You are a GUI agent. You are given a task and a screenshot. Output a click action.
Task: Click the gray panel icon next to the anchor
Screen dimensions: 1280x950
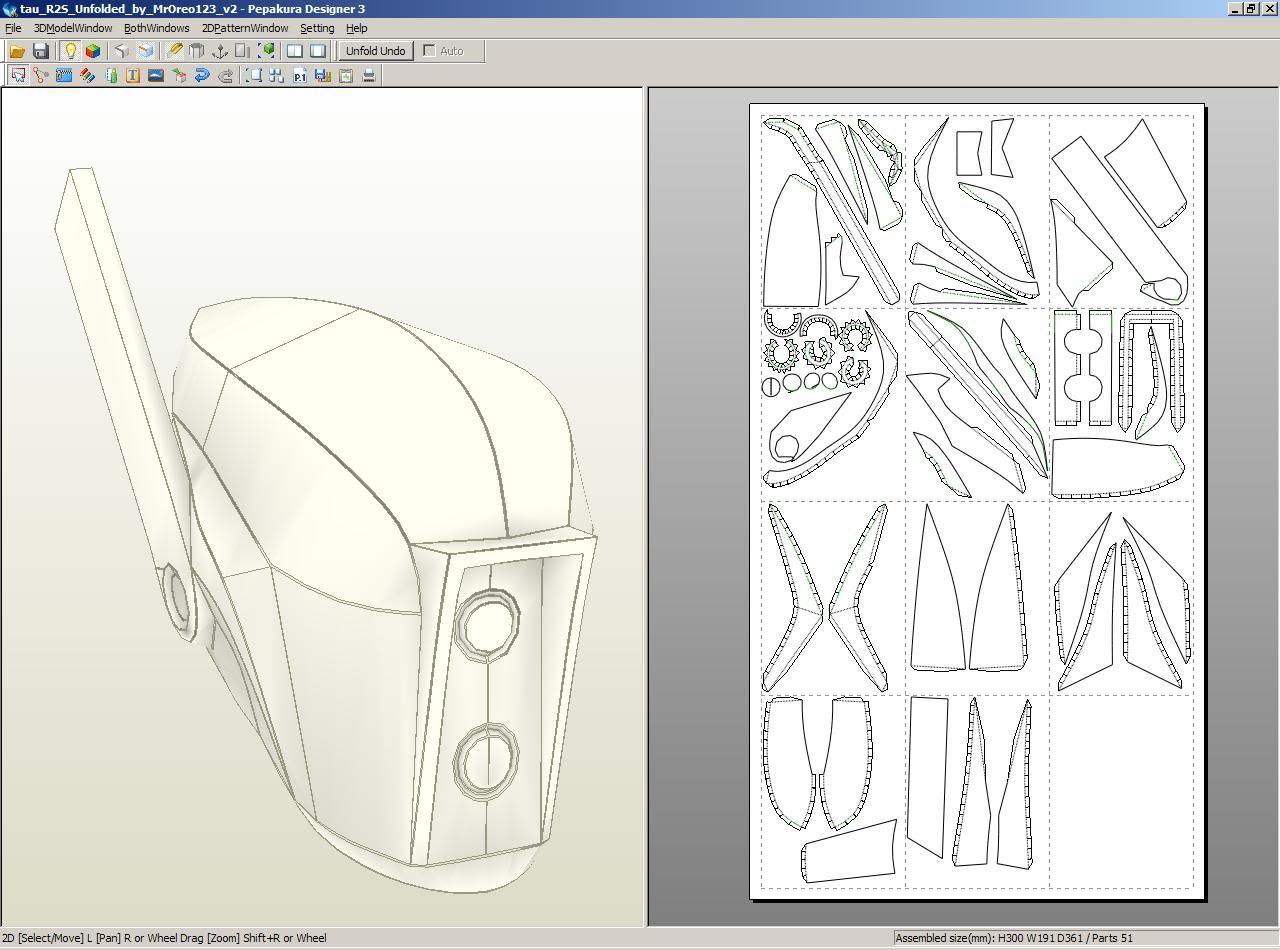(x=243, y=51)
